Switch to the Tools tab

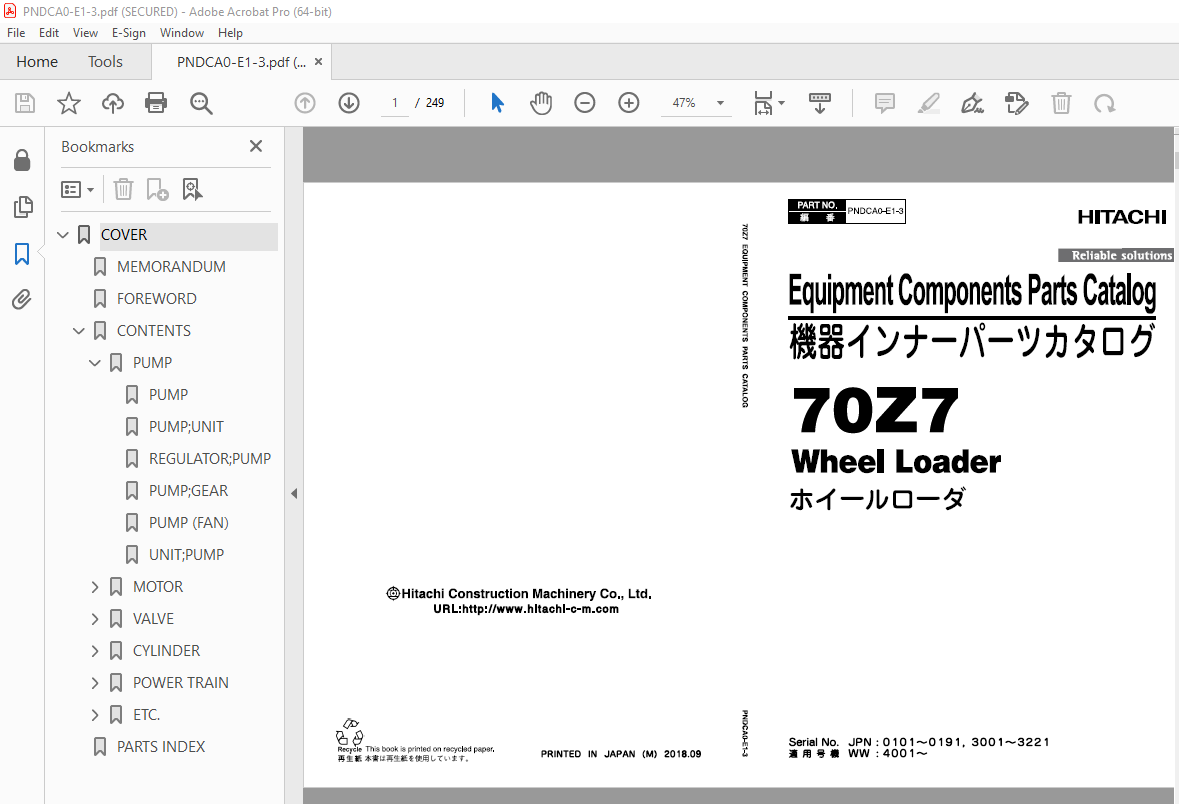[x=105, y=62]
